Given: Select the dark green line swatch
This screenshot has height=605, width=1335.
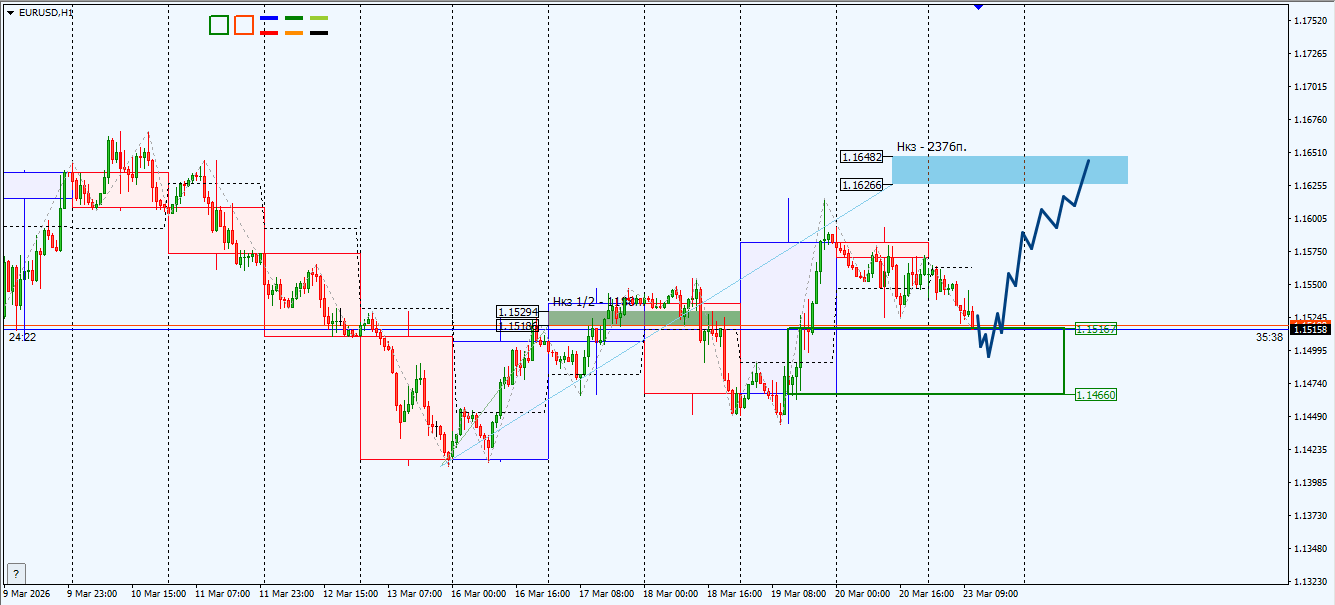Looking at the screenshot, I should (294, 18).
